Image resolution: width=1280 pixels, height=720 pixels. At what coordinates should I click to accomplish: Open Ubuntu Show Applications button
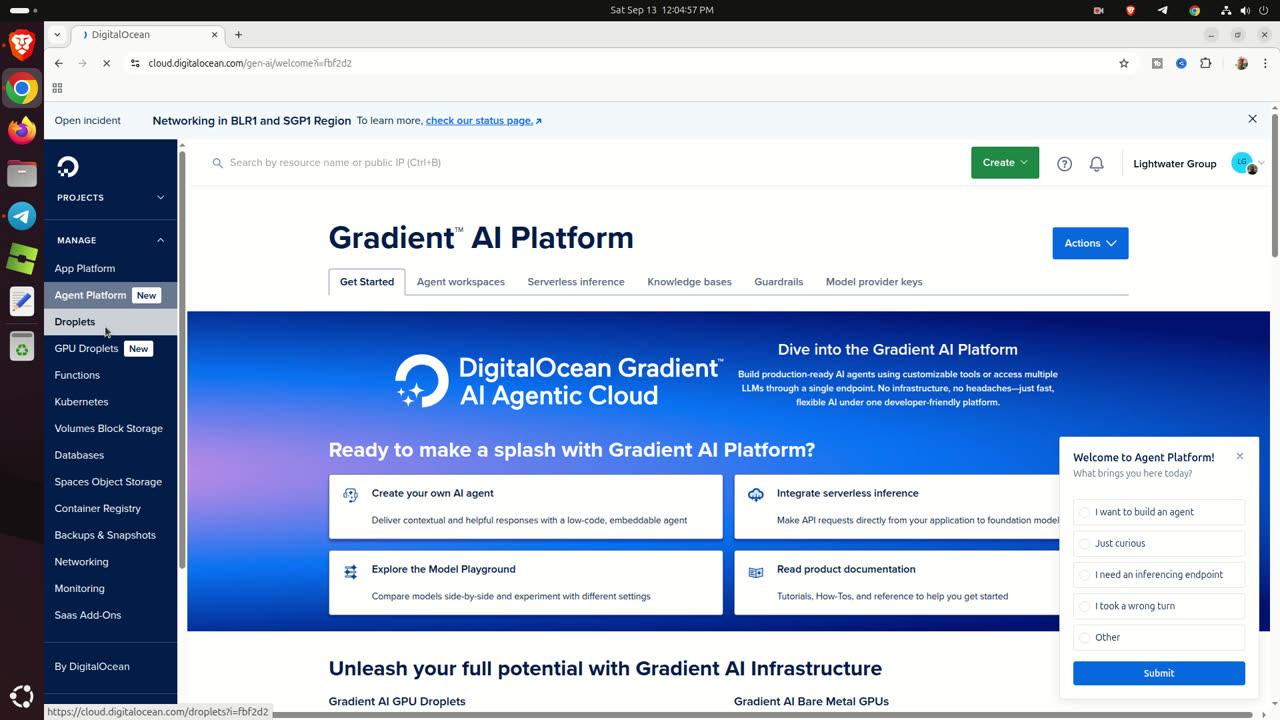point(22,696)
